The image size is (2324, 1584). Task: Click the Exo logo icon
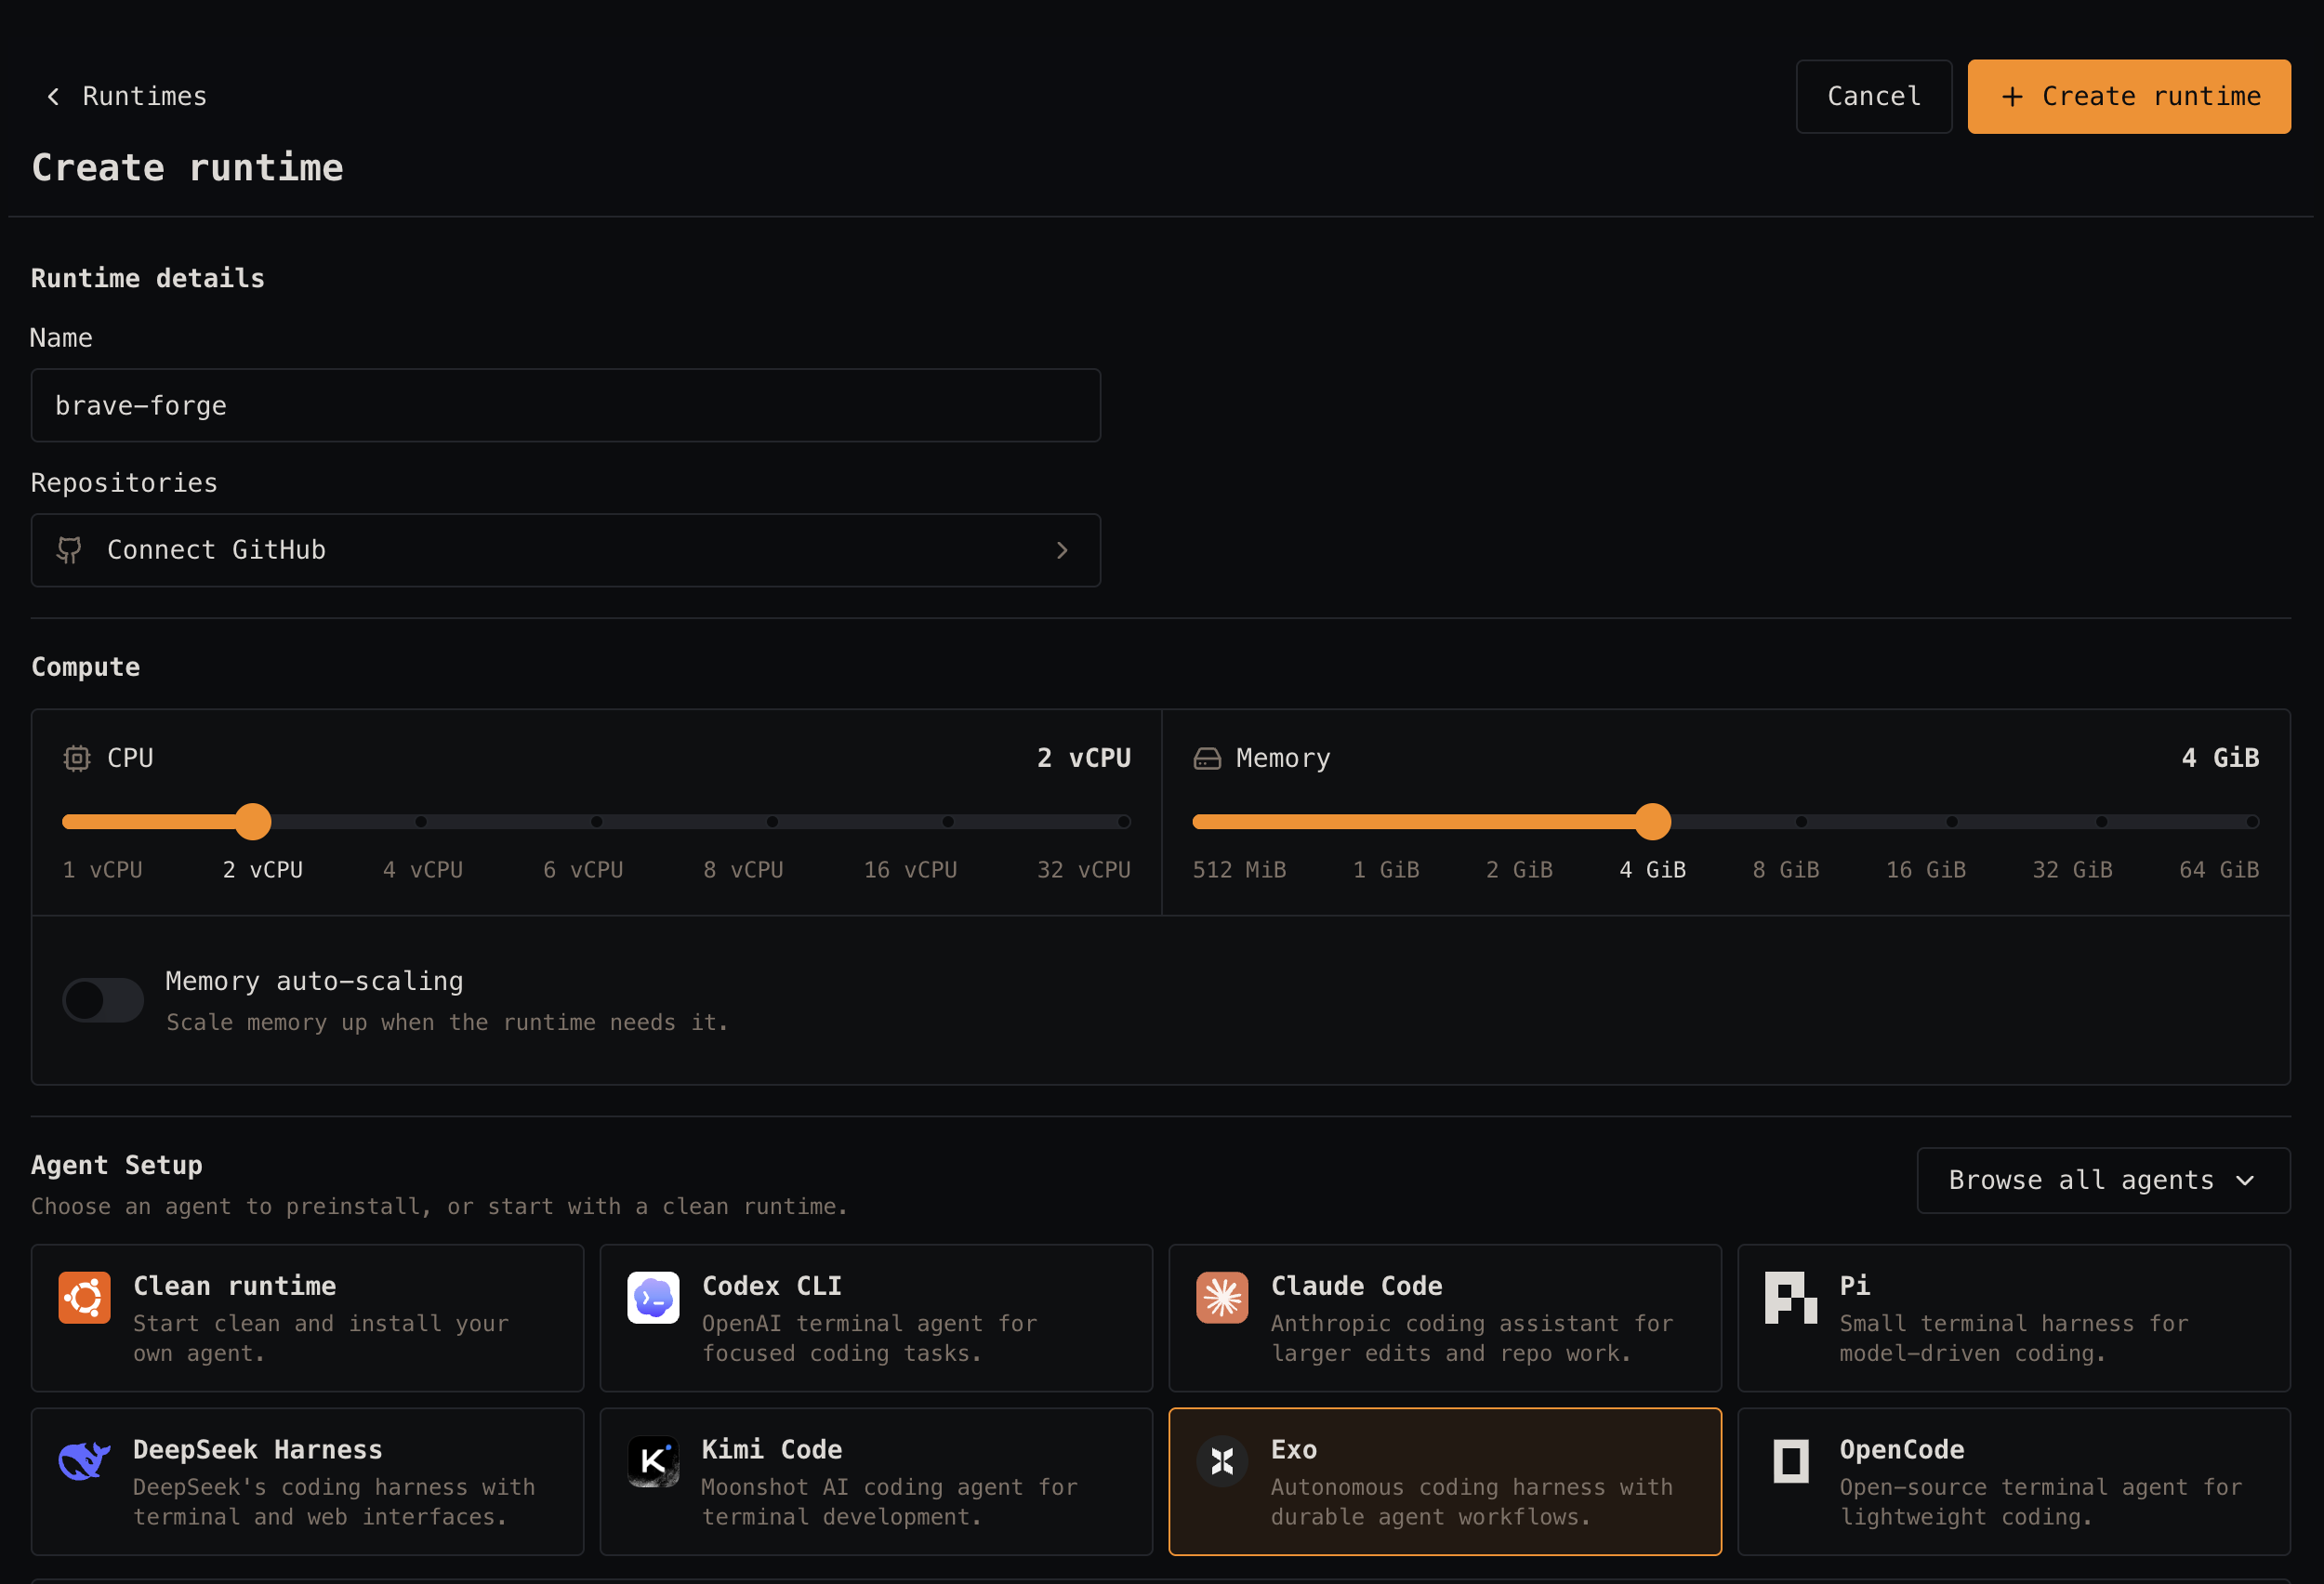click(x=1222, y=1461)
